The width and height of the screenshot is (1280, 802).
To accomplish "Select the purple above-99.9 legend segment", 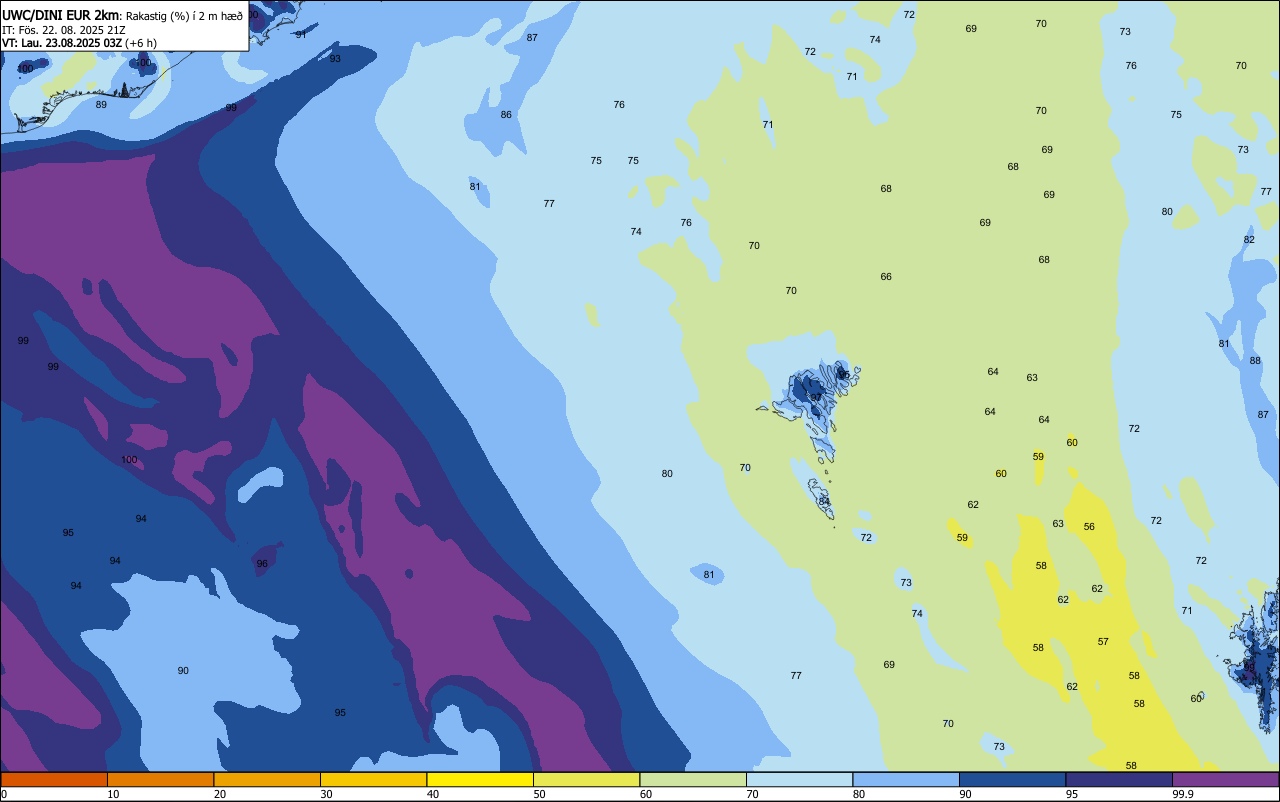I will (x=1225, y=779).
